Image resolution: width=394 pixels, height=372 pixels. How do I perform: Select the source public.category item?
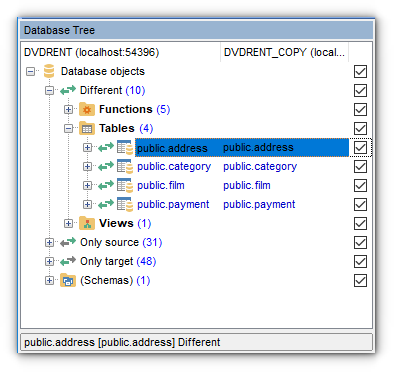174,166
